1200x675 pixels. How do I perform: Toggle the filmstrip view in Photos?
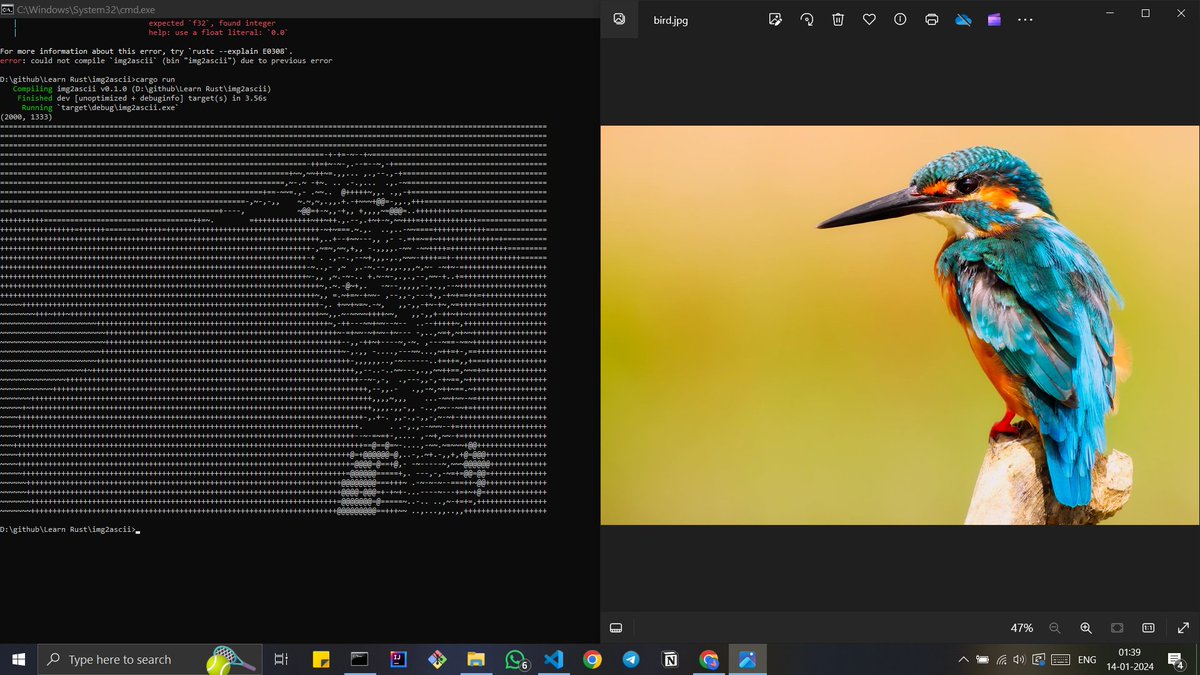pos(616,627)
